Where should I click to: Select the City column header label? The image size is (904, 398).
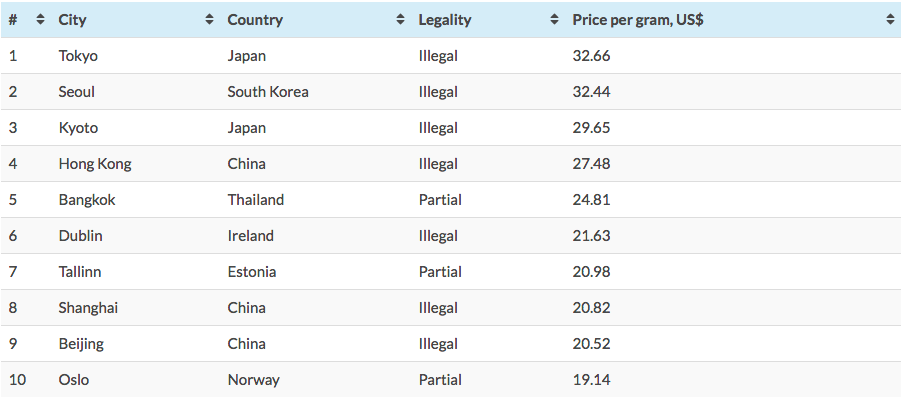[72, 20]
